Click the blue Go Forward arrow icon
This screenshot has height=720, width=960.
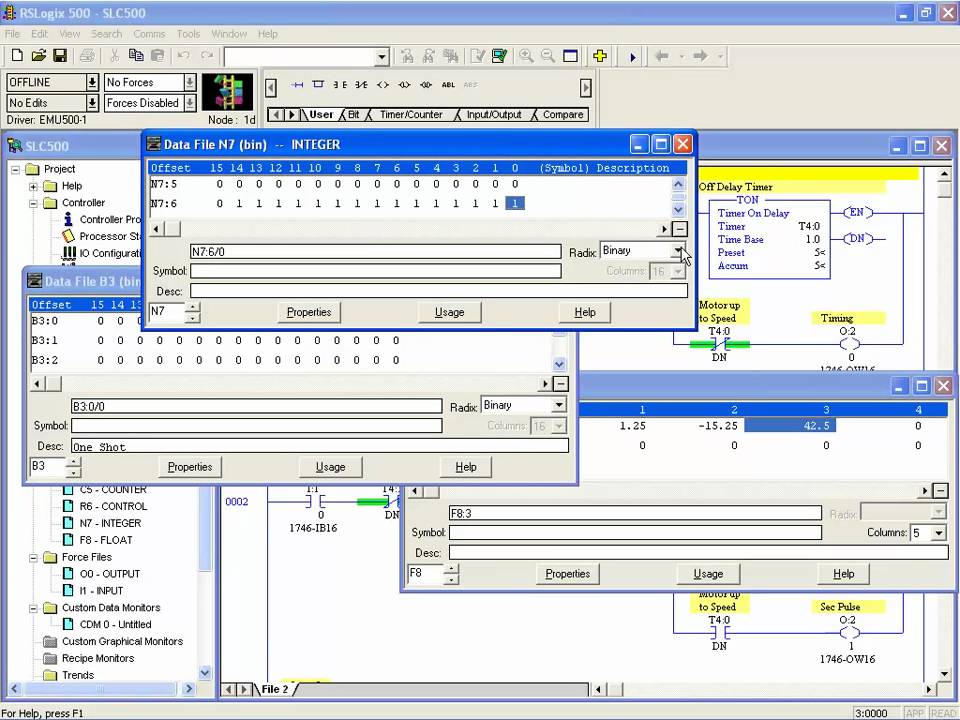tap(632, 57)
